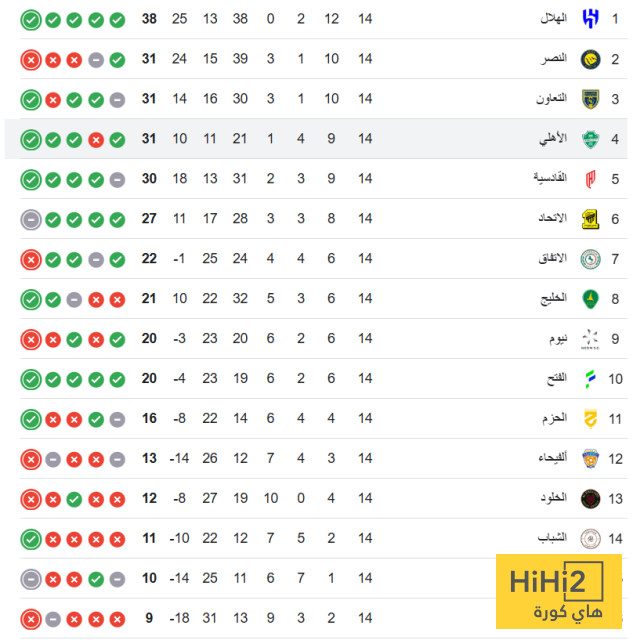Viewport: 633px width, 640px height.
Task: Select the Al-Ettifaq team logo
Action: pos(590,259)
